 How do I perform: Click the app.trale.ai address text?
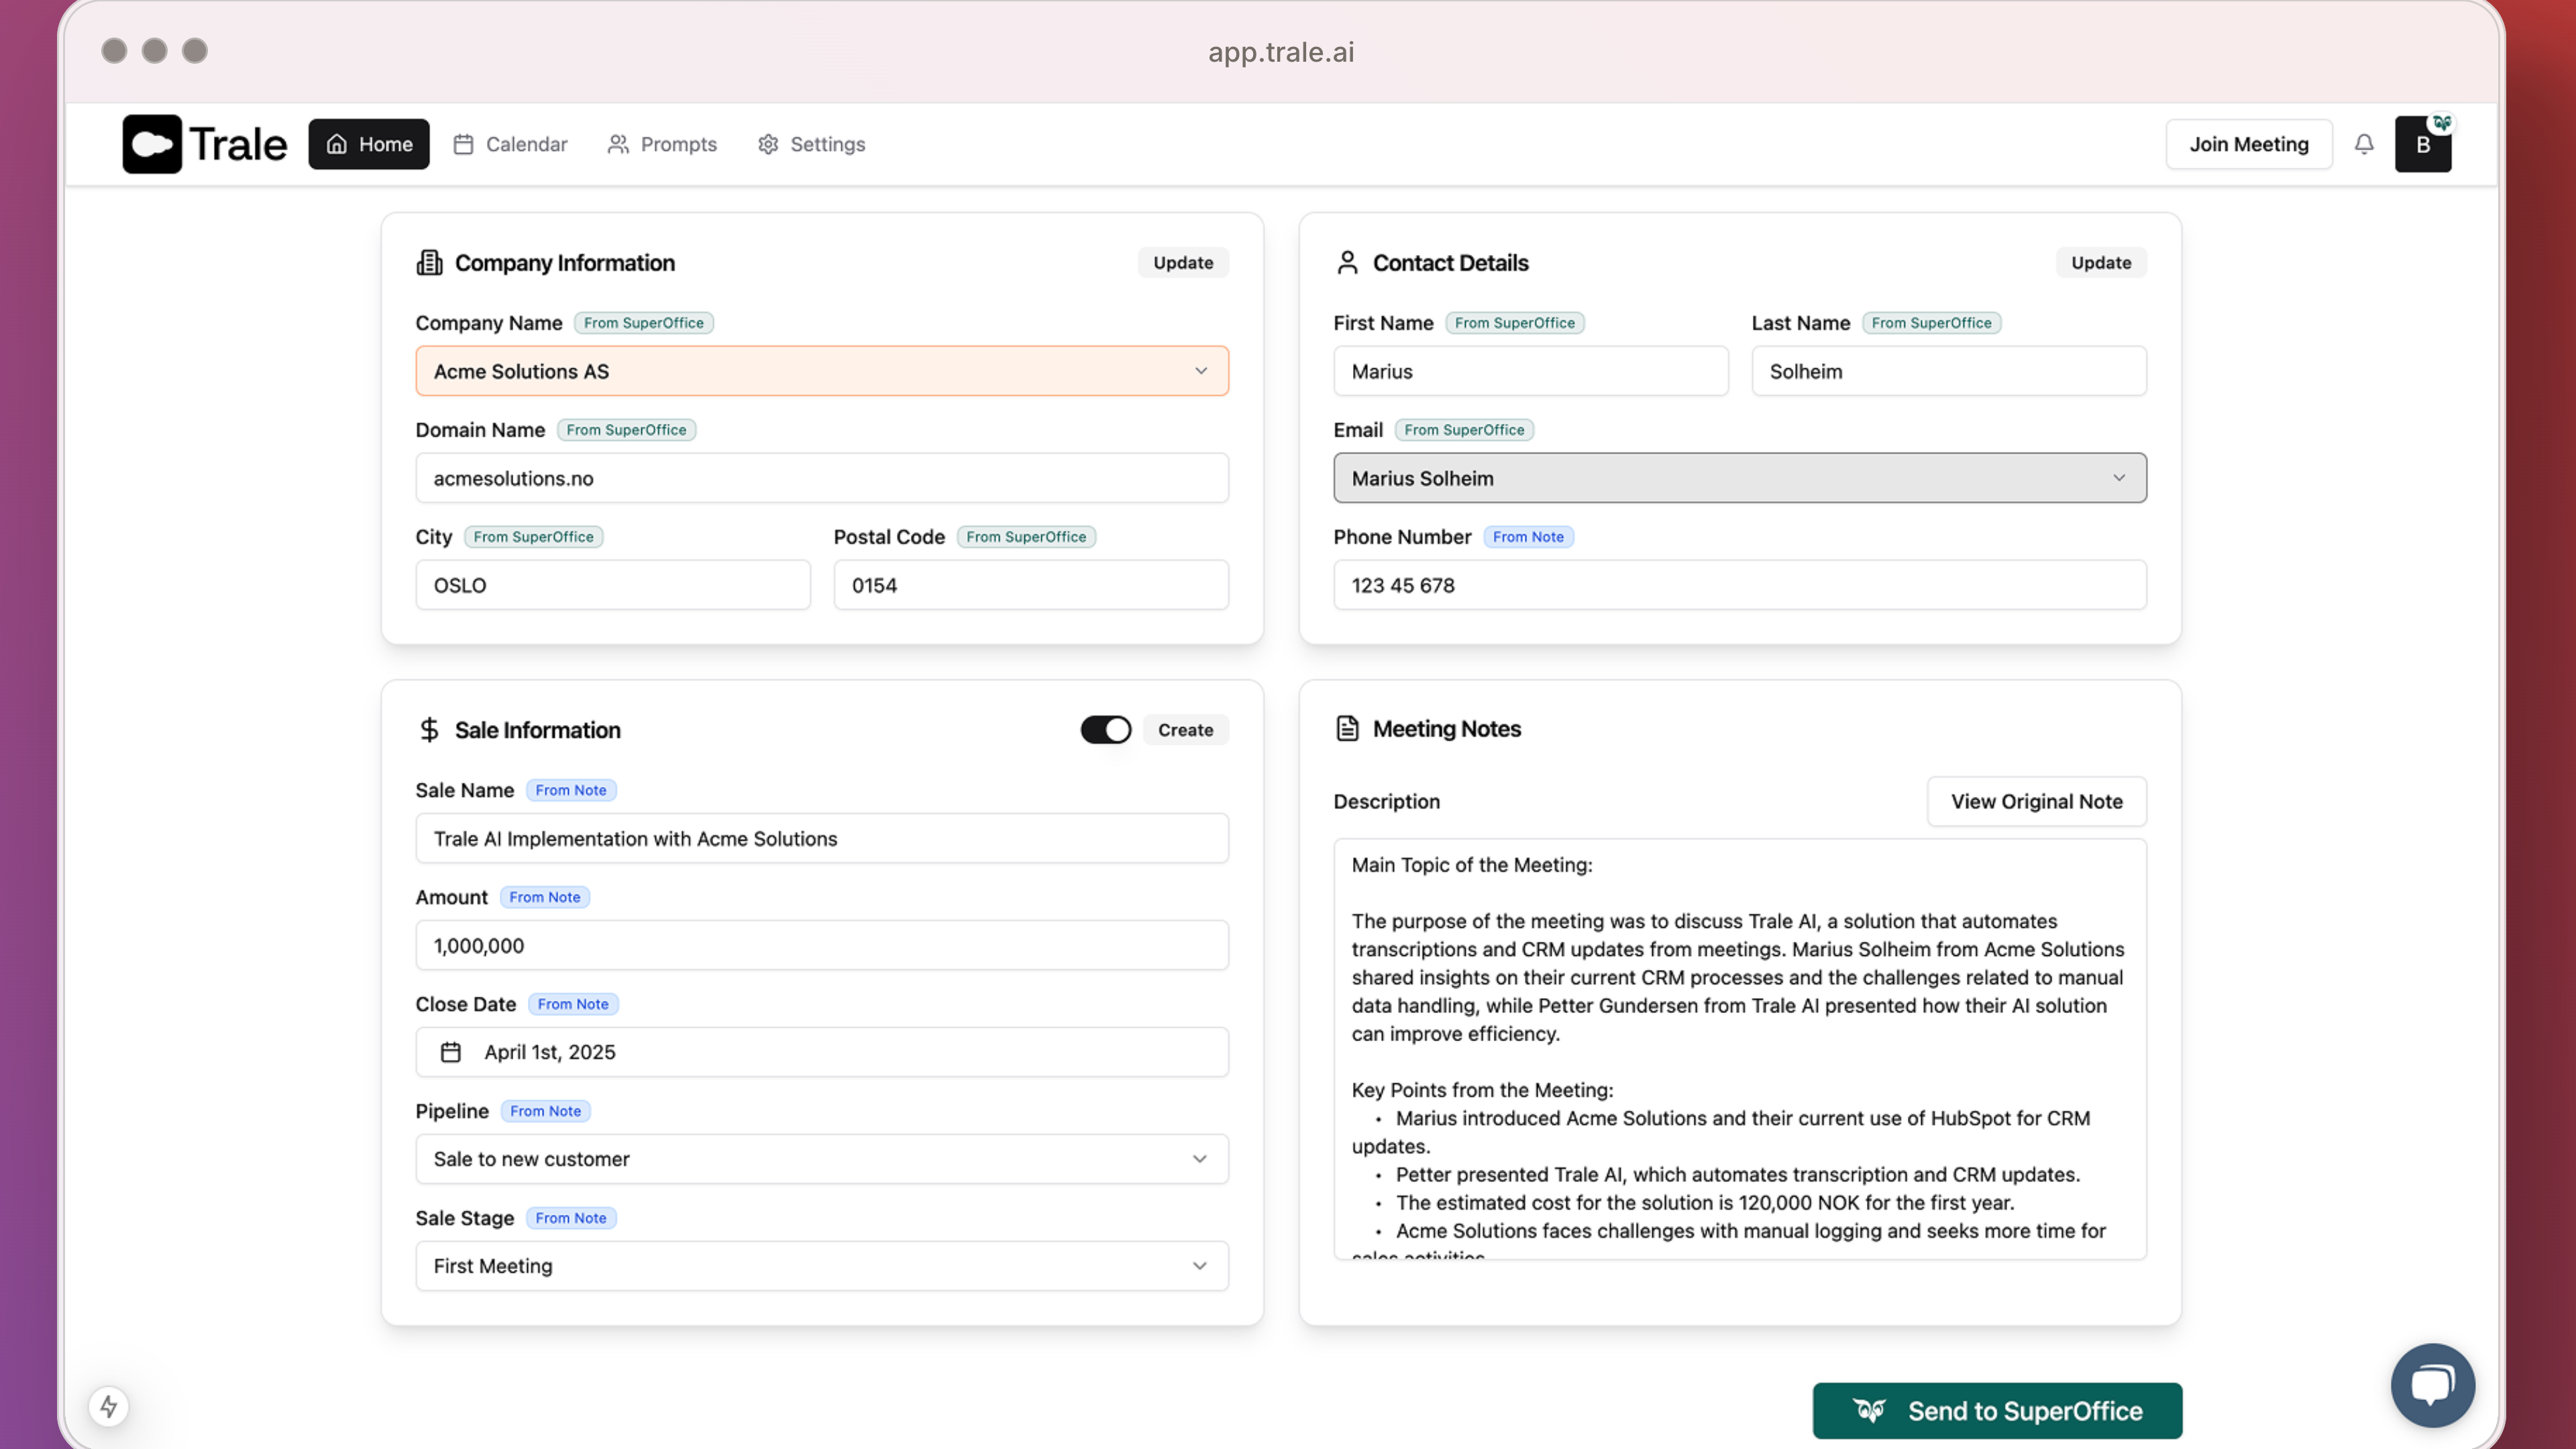tap(1281, 52)
